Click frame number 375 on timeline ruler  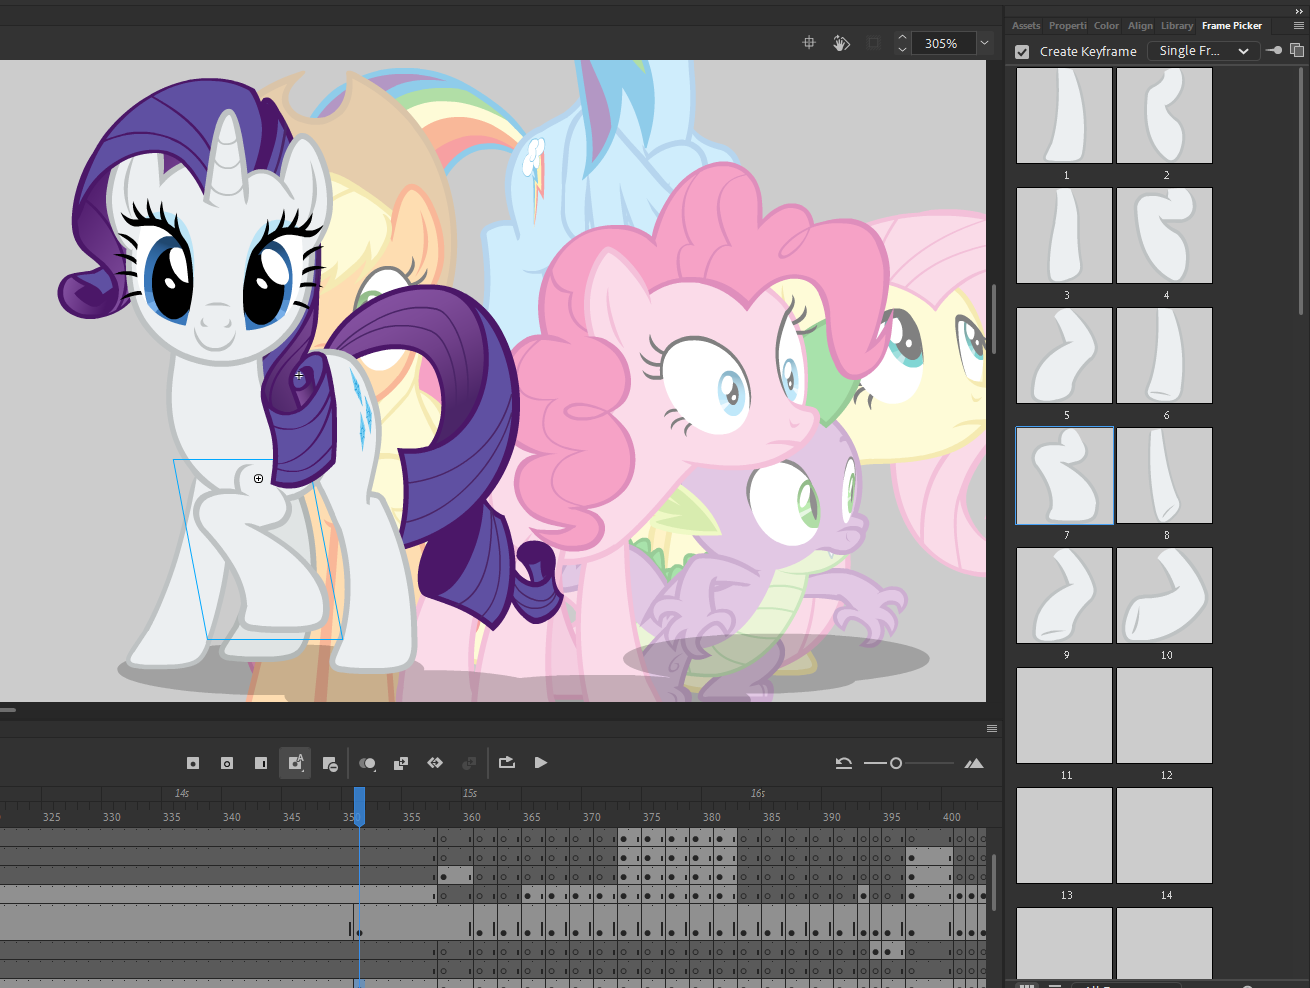[x=652, y=817]
